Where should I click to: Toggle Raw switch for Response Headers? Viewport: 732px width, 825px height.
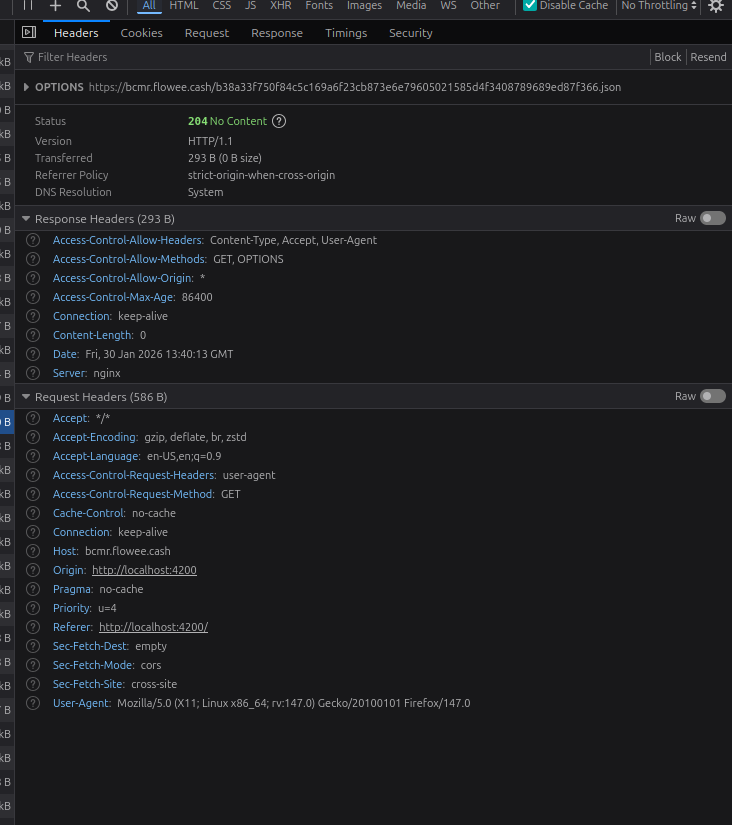click(712, 218)
